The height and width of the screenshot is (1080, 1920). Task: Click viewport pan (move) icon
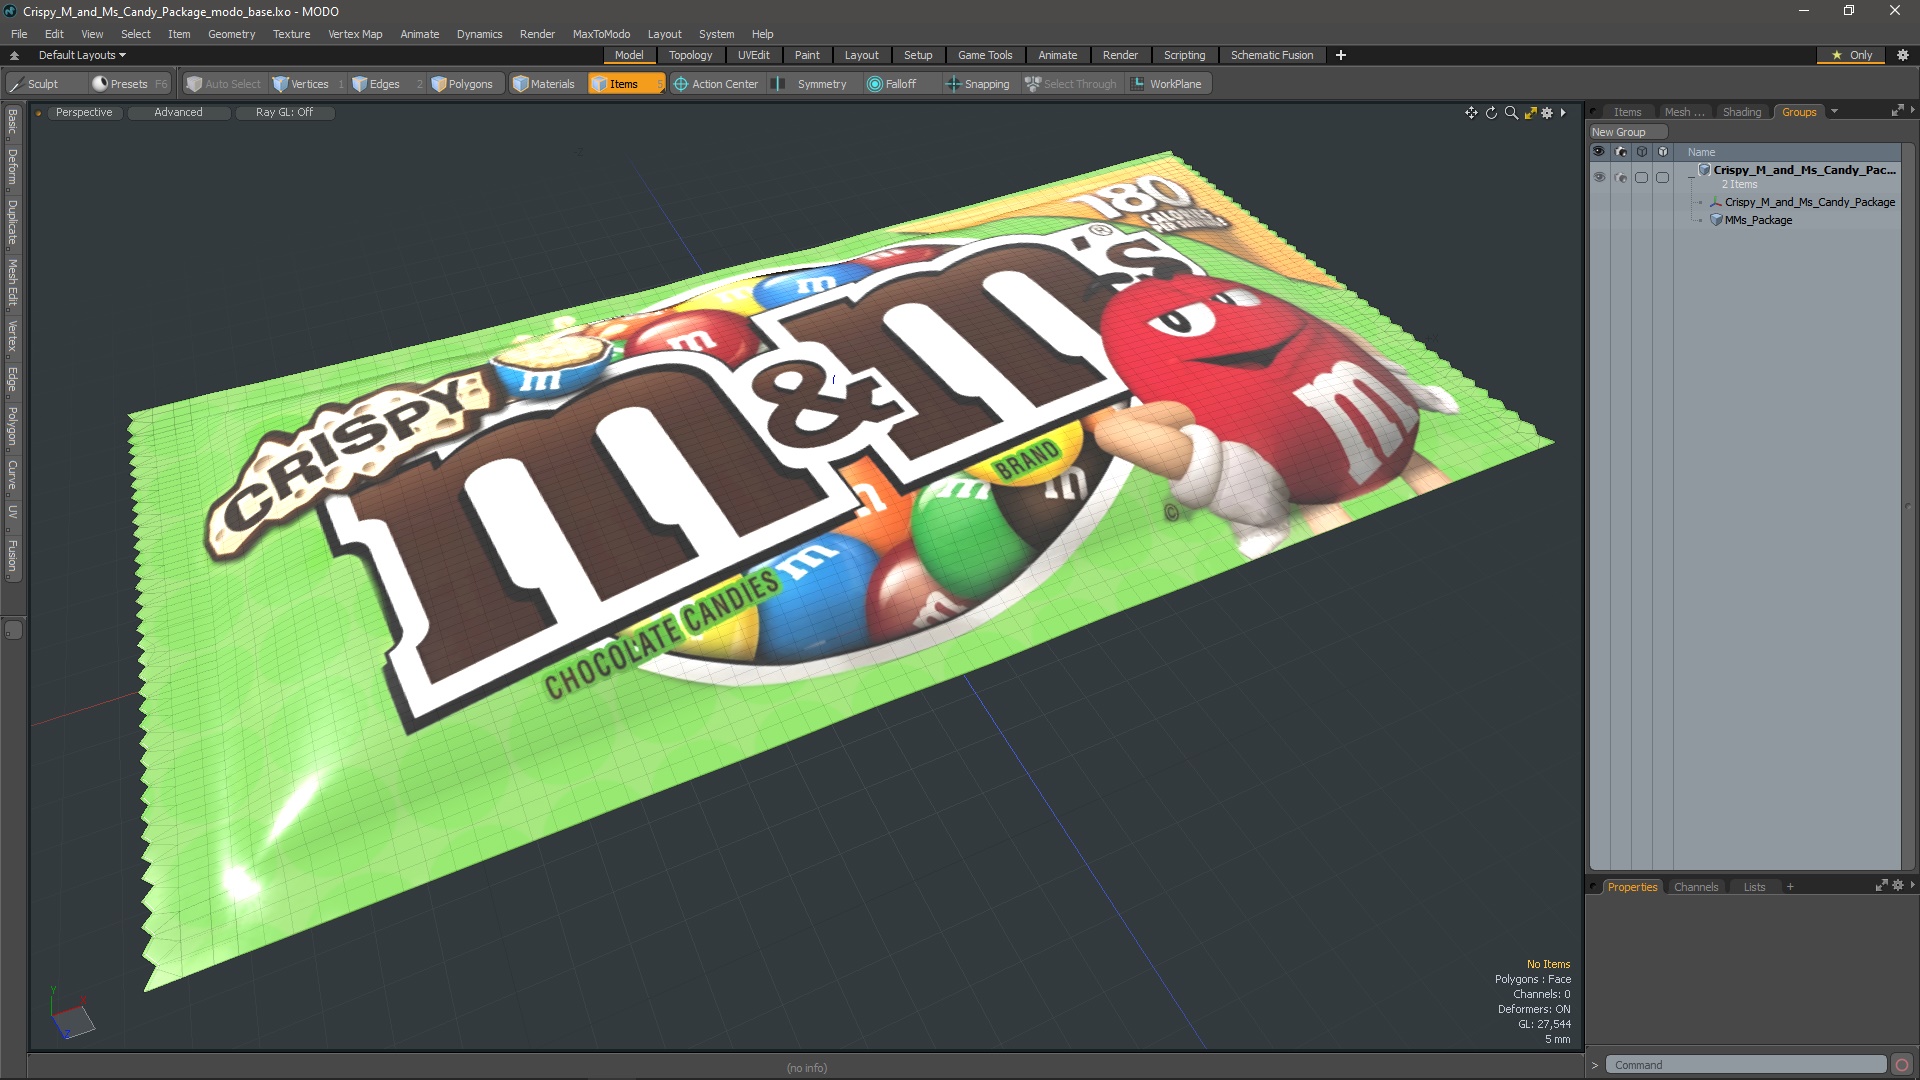(x=1471, y=113)
